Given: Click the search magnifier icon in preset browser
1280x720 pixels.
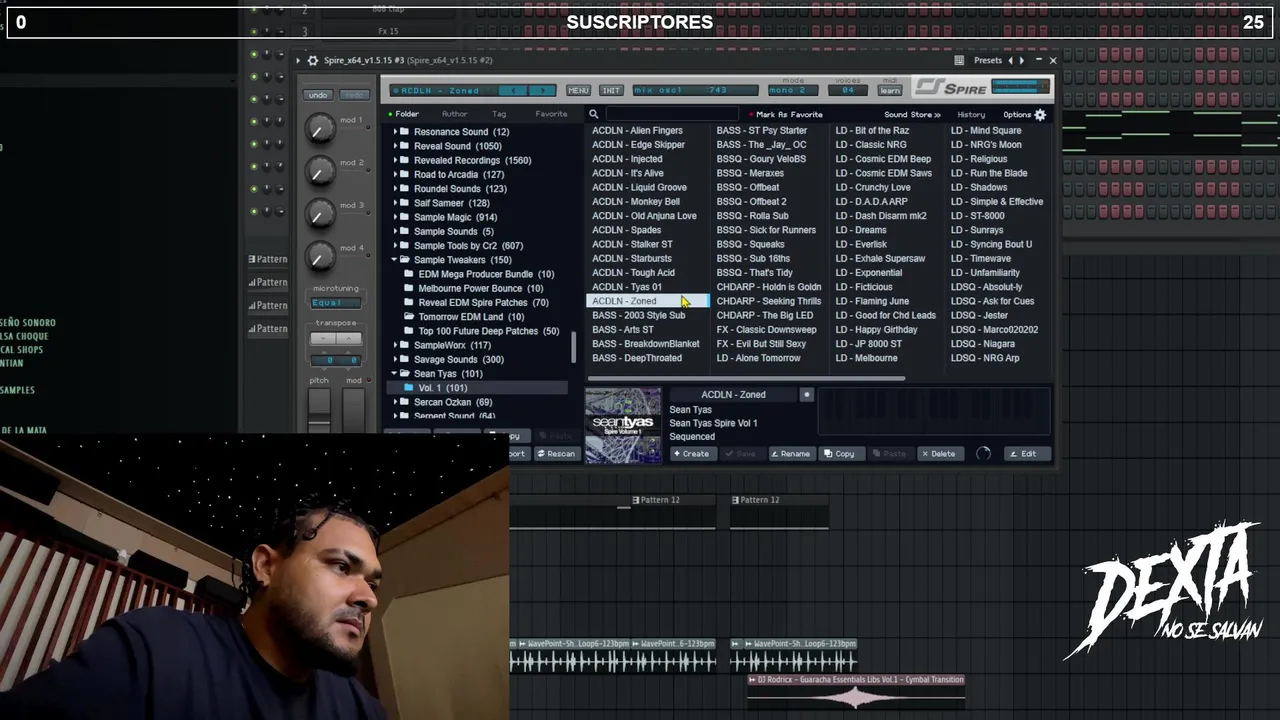Looking at the screenshot, I should (593, 115).
